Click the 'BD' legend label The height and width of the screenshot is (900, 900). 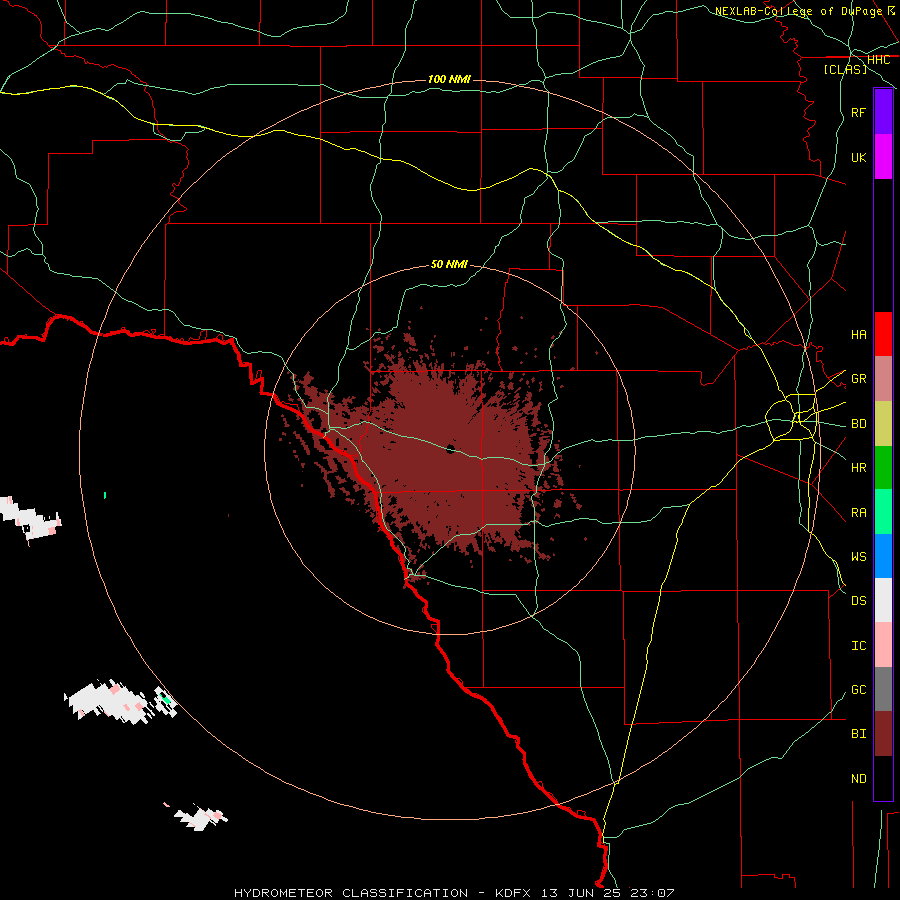coord(858,424)
